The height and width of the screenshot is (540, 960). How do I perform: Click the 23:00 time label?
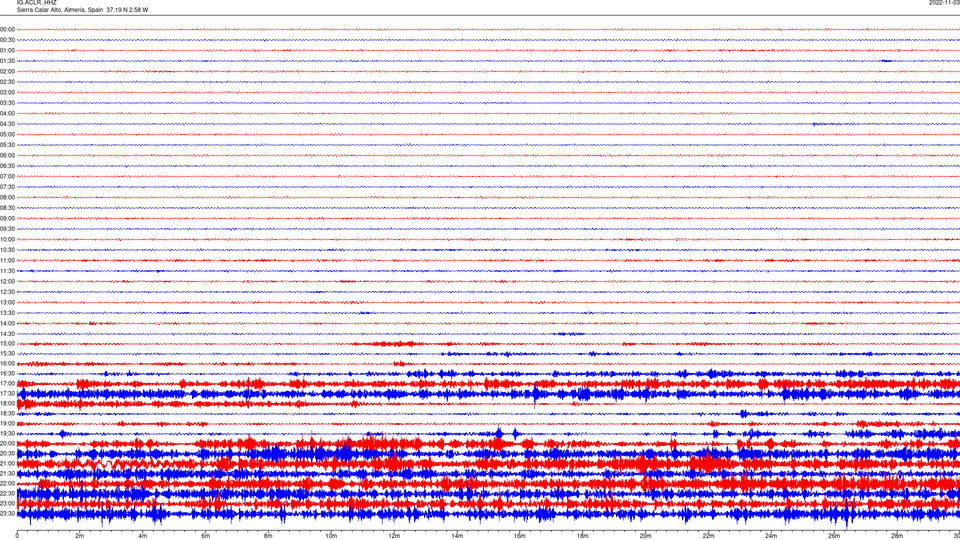tap(7, 503)
